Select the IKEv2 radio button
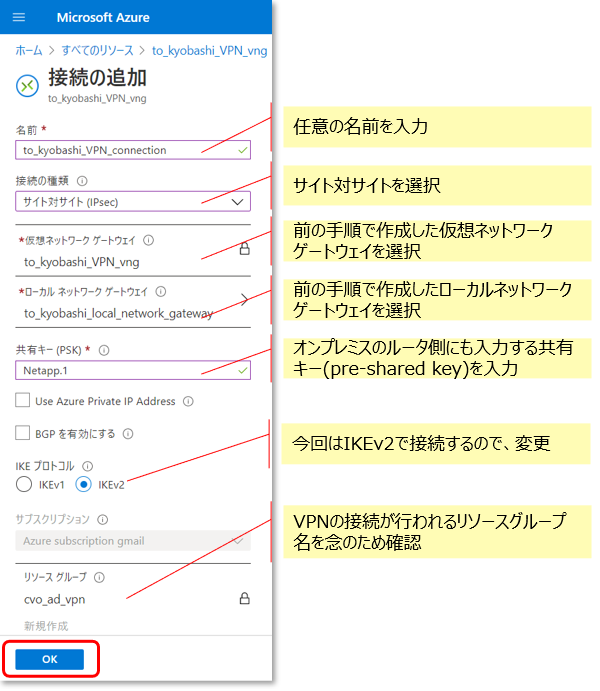 (83, 484)
